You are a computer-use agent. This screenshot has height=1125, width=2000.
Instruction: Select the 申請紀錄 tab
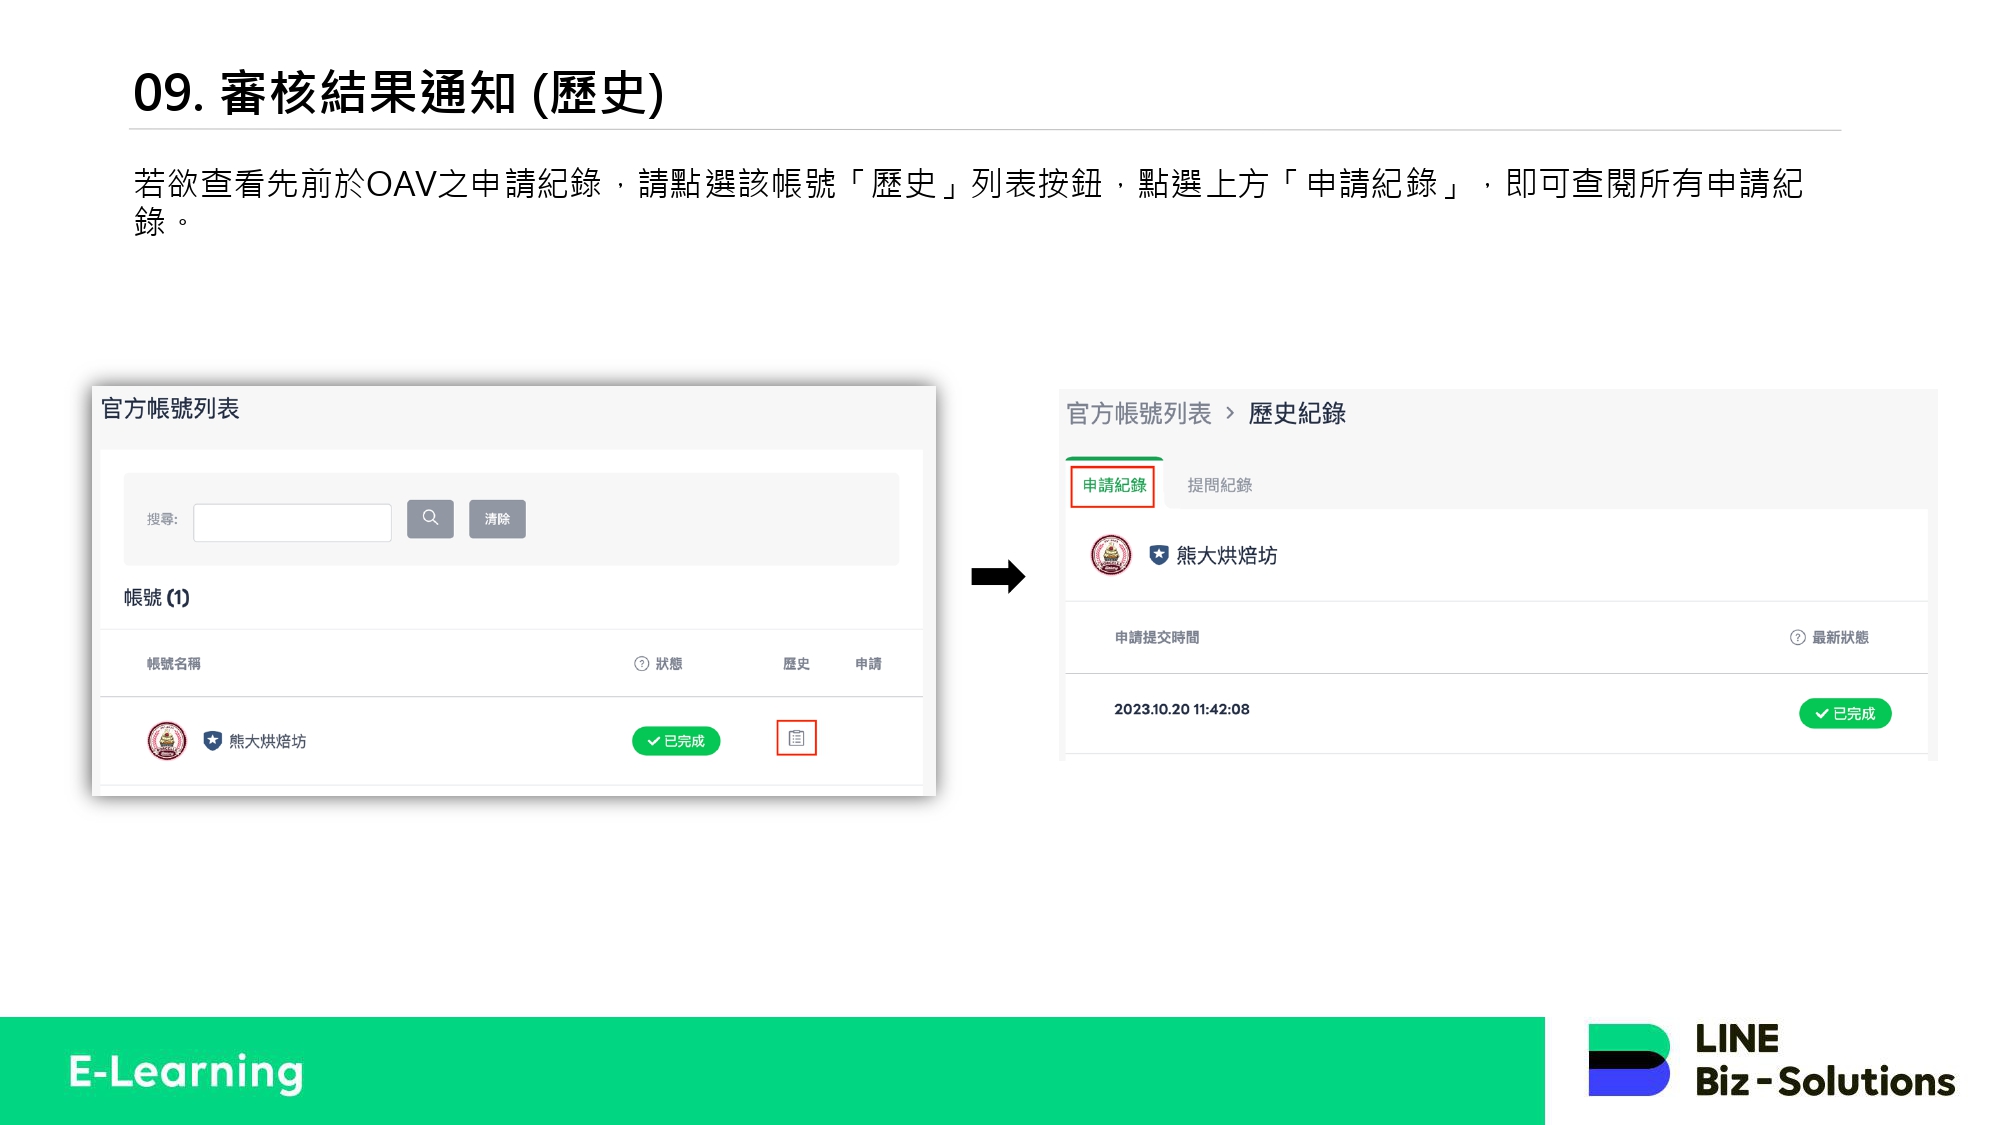(1113, 486)
